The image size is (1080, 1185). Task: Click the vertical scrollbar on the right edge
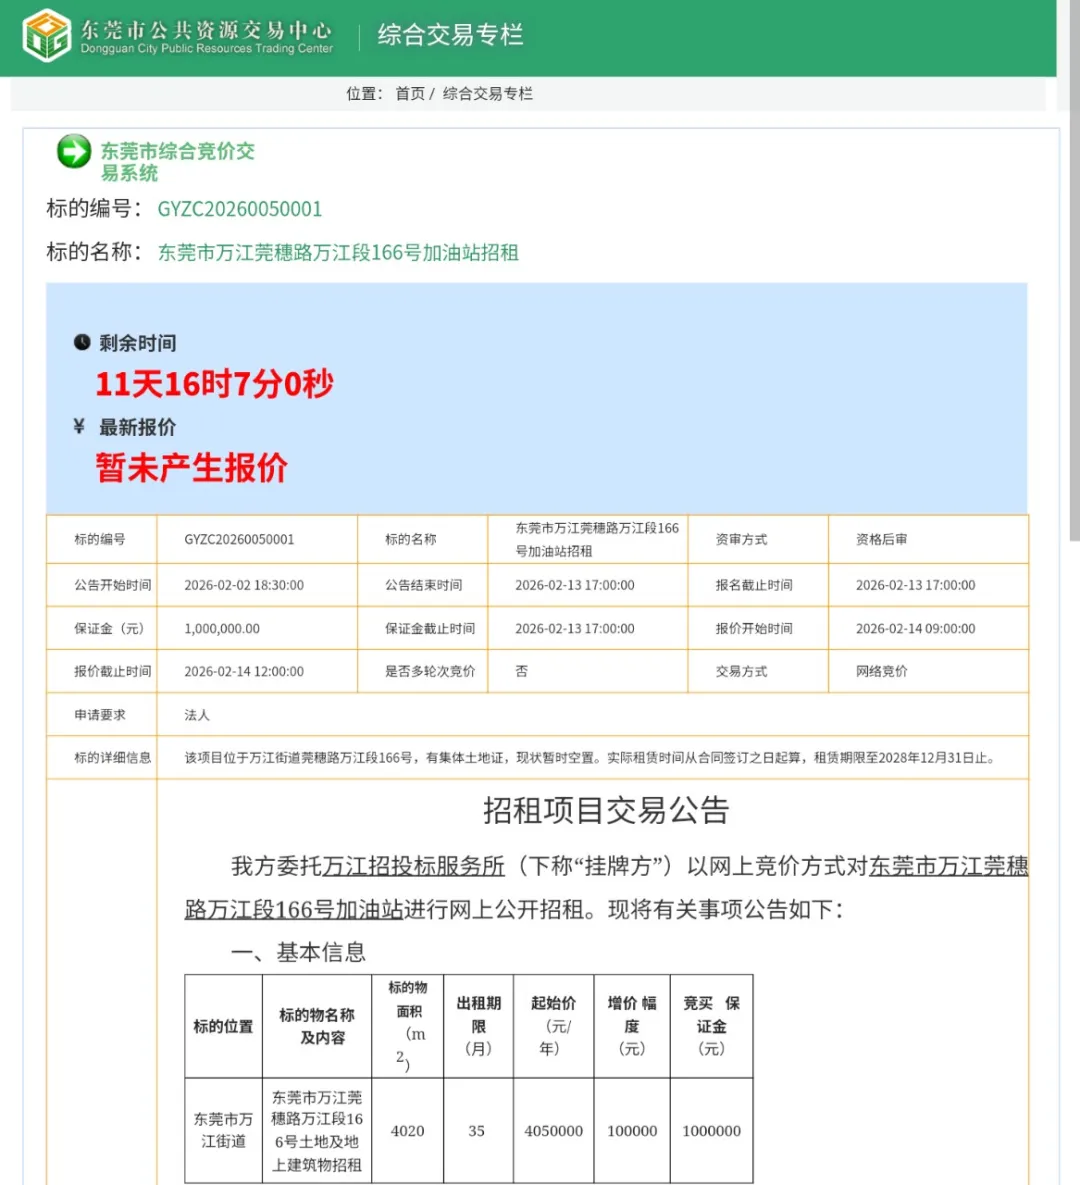[x=1074, y=300]
